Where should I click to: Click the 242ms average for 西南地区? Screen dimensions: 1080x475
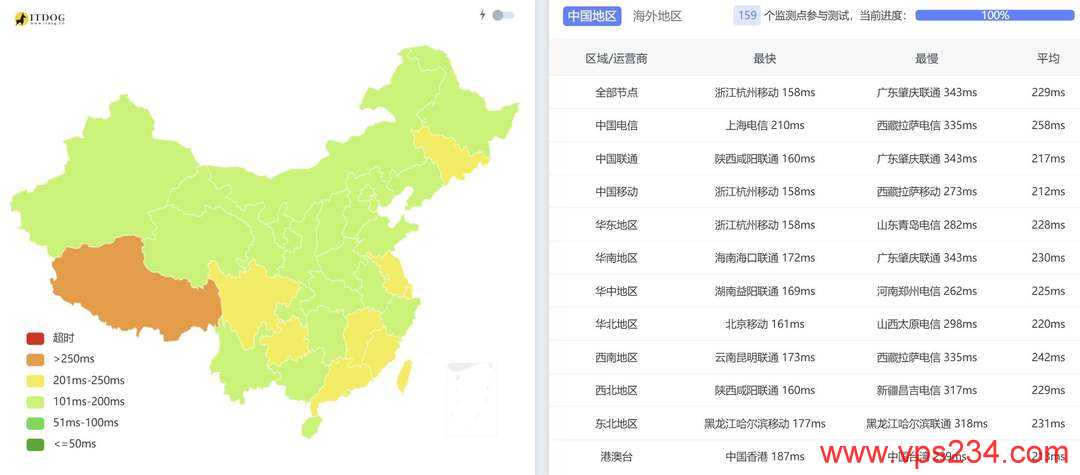click(x=1048, y=358)
